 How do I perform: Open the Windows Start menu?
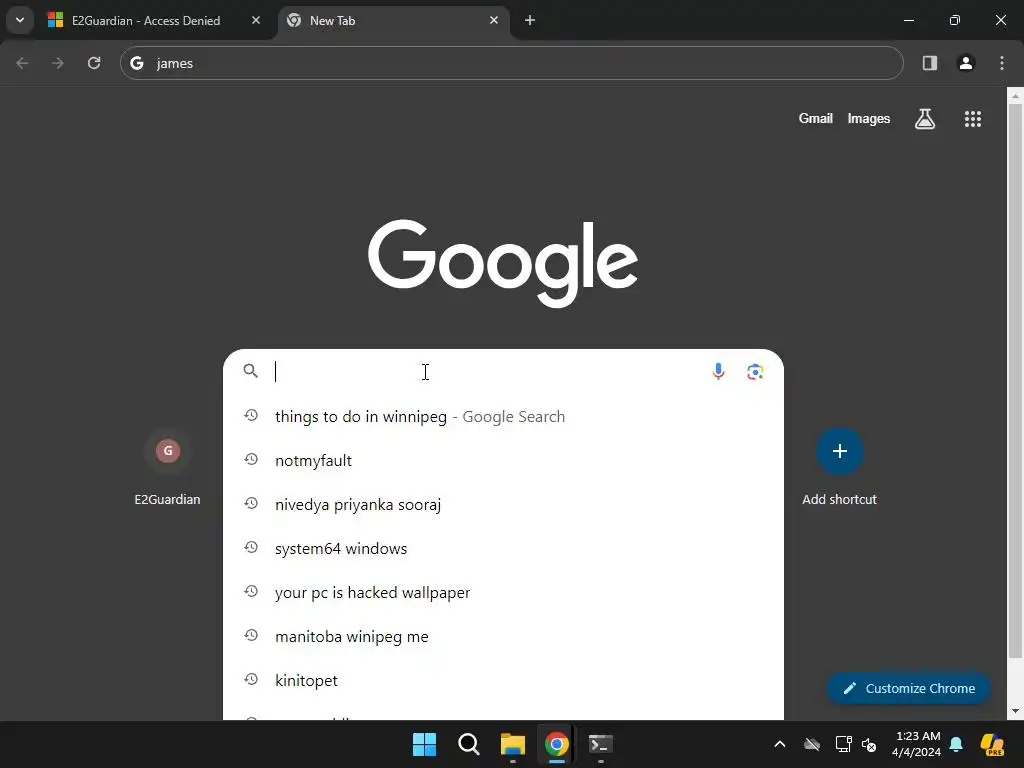tap(424, 744)
